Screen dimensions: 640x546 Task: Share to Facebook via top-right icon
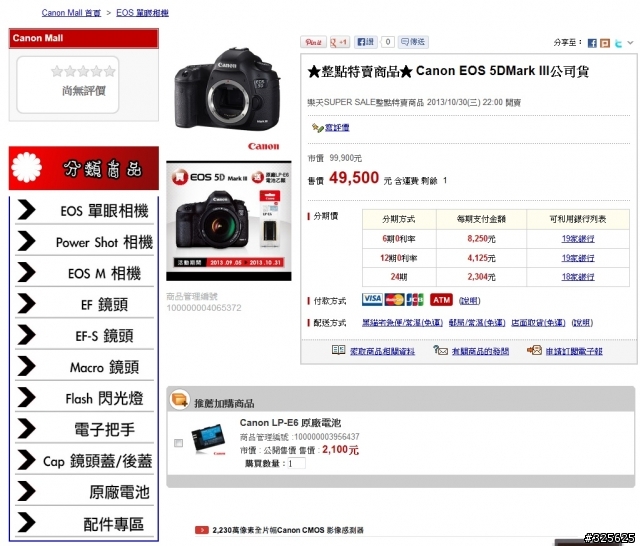(x=592, y=43)
